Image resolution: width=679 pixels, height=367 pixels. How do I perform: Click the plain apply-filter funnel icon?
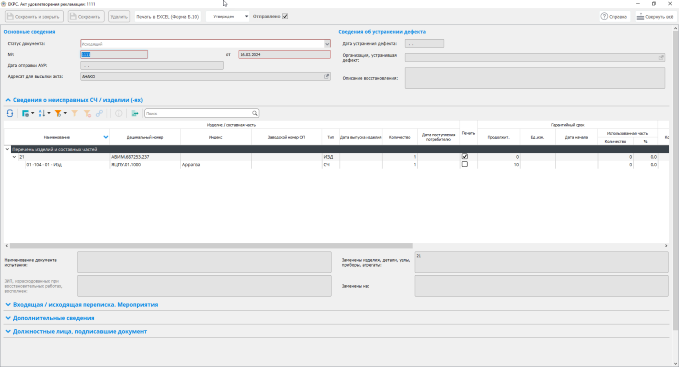coord(74,113)
